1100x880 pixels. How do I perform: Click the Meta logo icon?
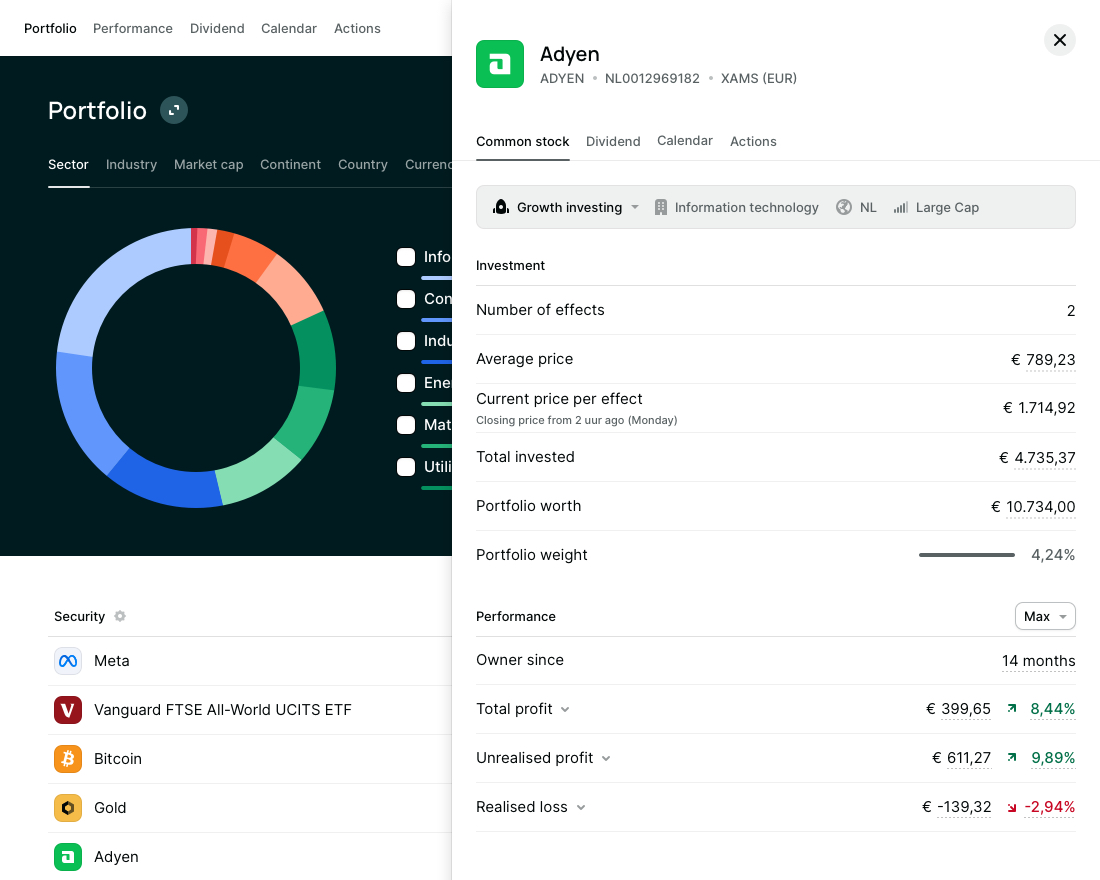coord(68,661)
